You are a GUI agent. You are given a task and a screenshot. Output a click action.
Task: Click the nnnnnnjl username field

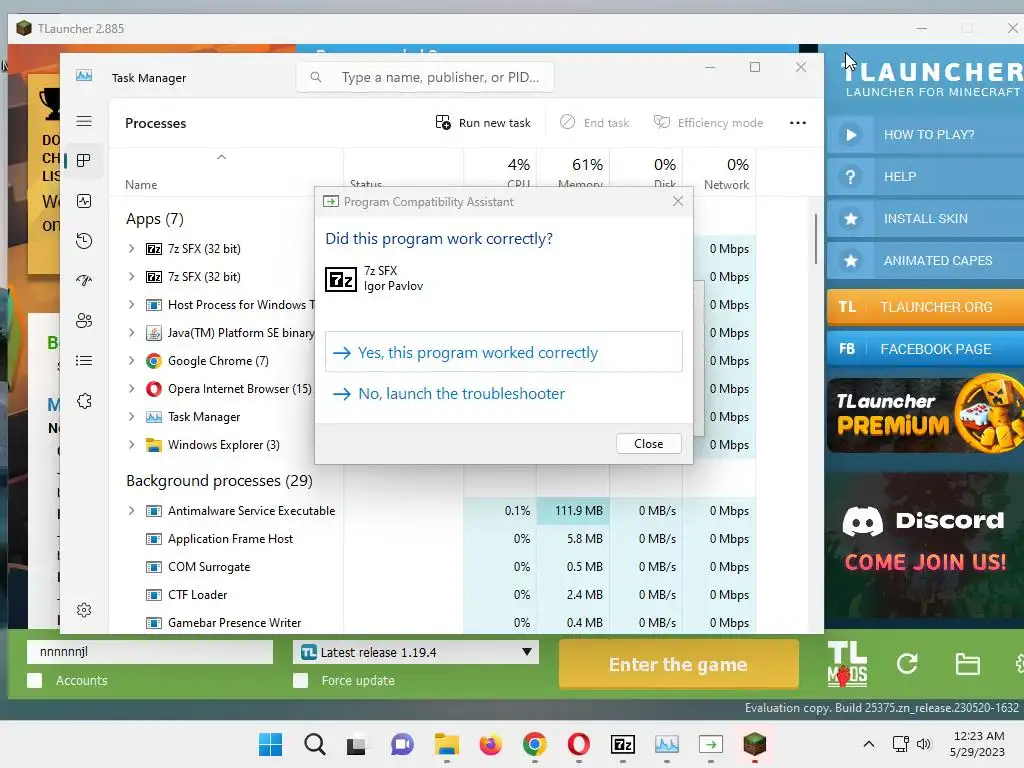coord(150,652)
